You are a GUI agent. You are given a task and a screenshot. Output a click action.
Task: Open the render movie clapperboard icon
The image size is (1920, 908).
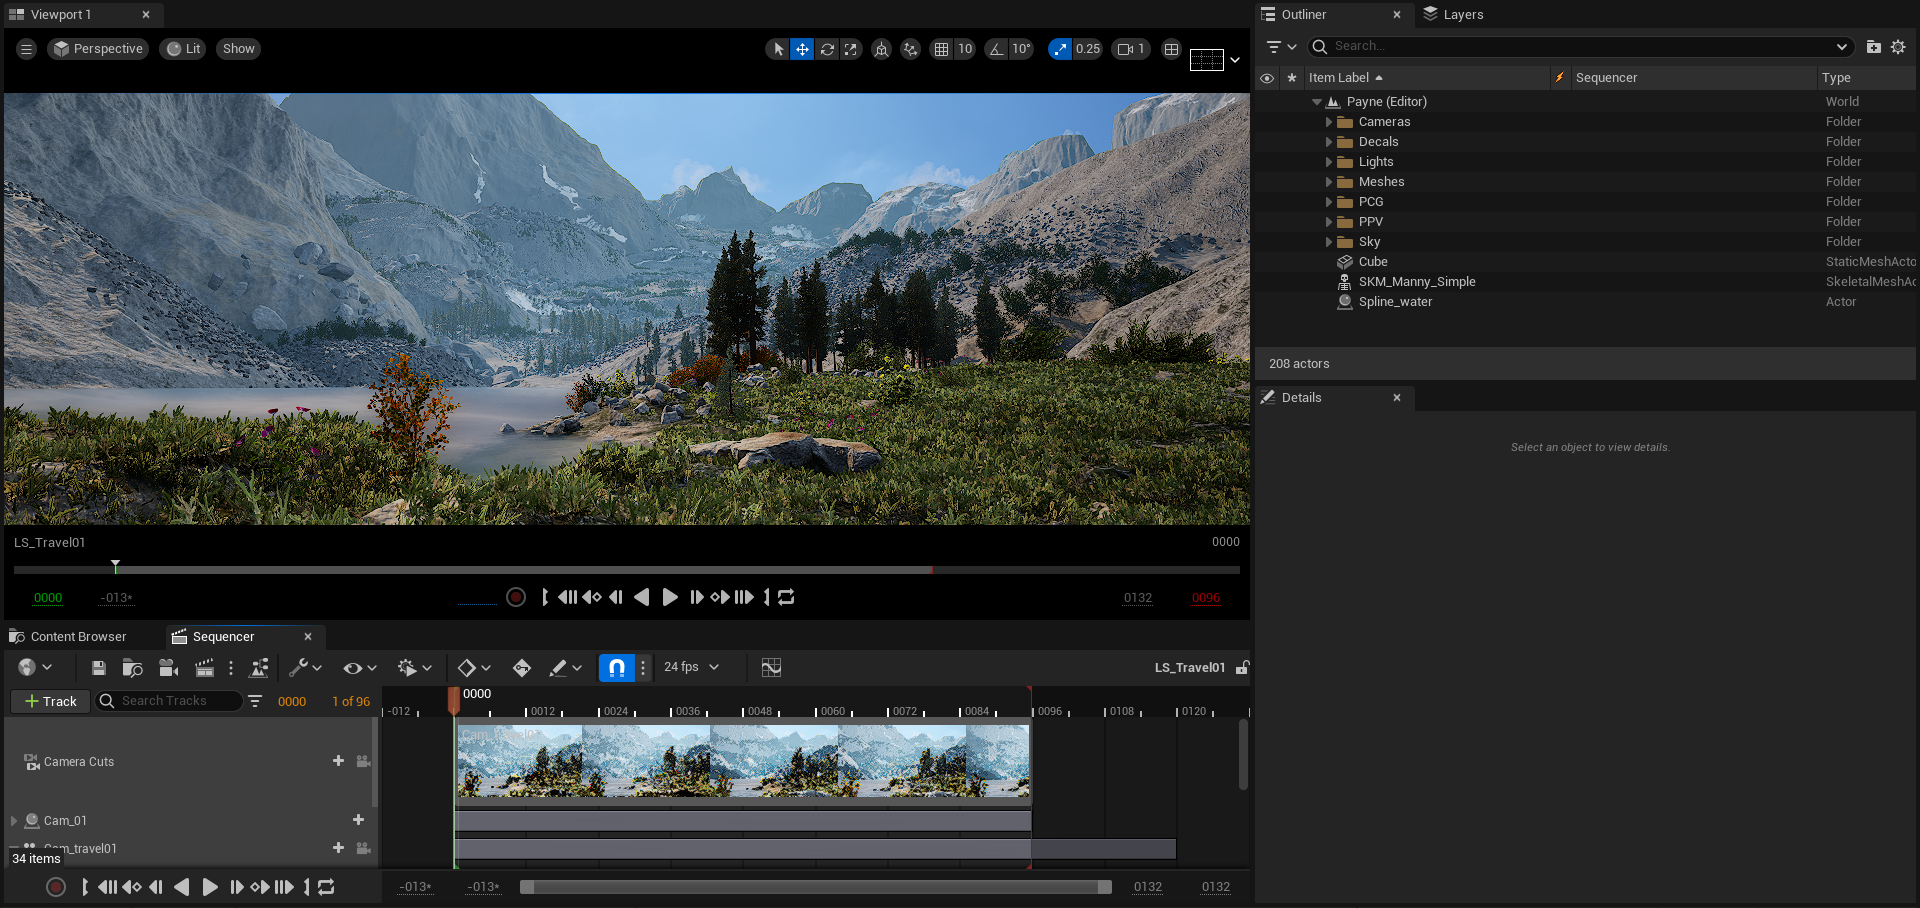(x=204, y=668)
